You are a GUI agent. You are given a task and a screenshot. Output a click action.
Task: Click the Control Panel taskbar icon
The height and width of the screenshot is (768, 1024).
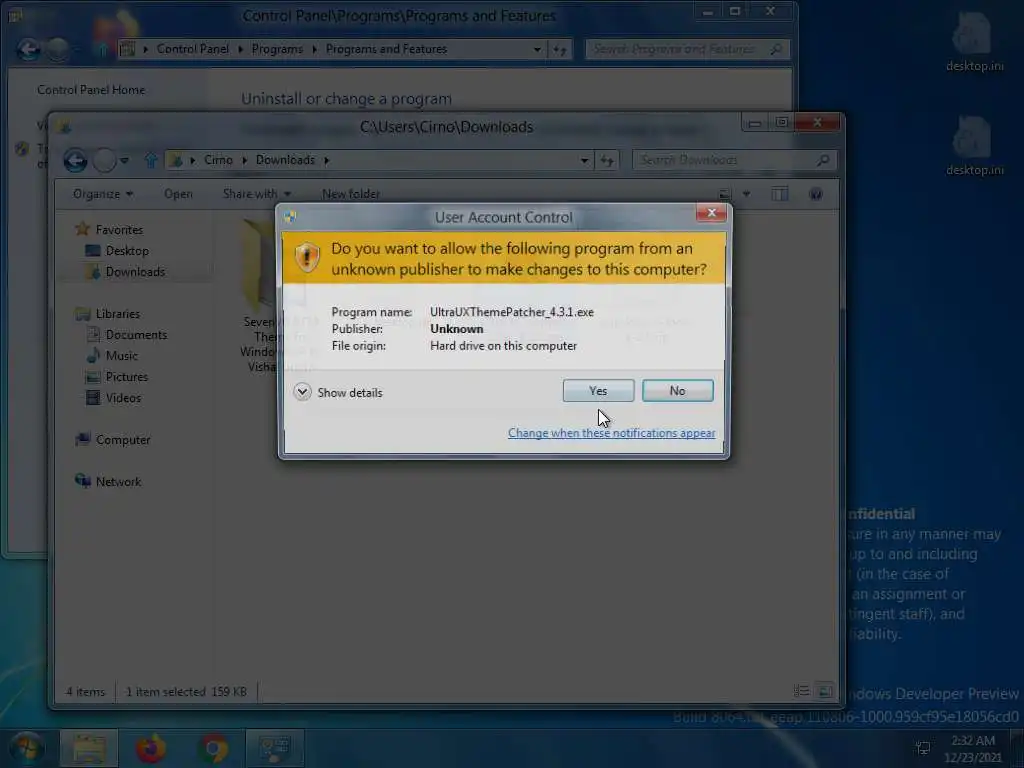tap(274, 748)
